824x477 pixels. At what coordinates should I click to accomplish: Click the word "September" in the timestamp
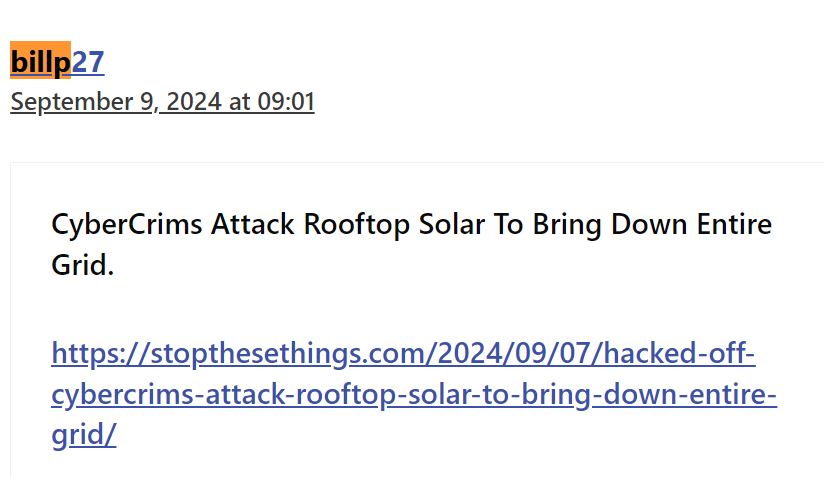(x=72, y=102)
